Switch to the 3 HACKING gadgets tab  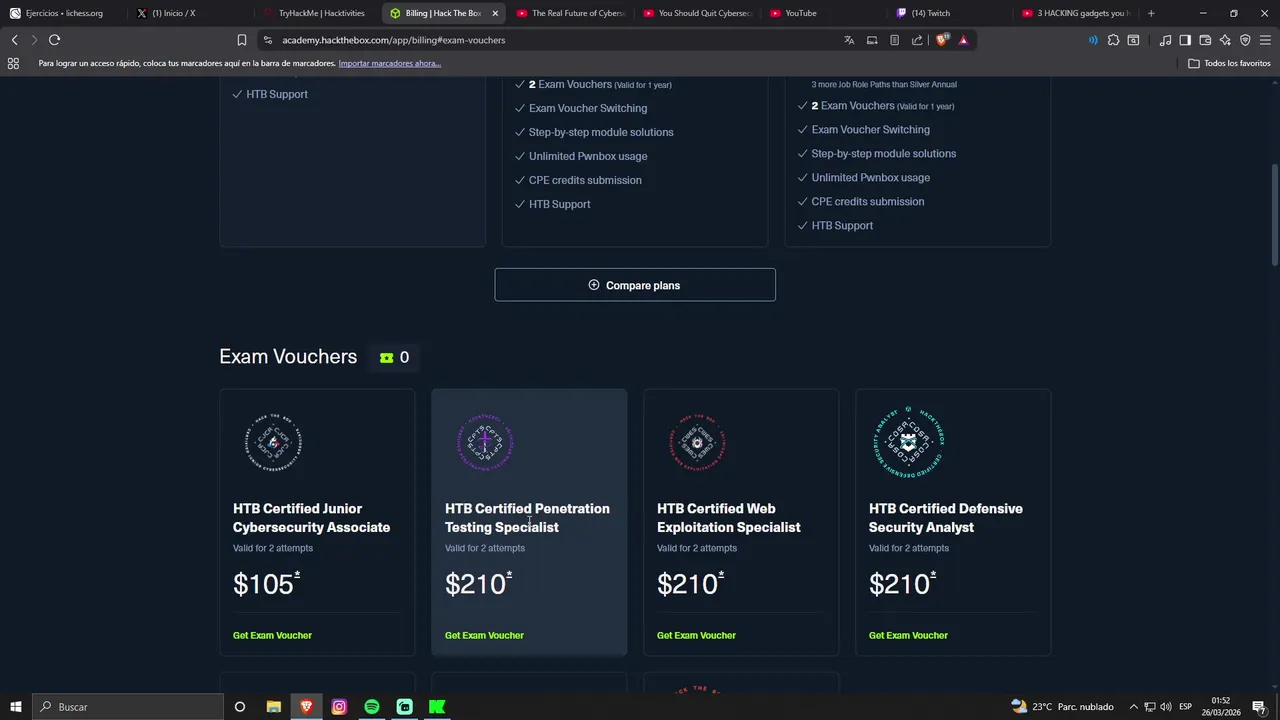(x=1075, y=13)
